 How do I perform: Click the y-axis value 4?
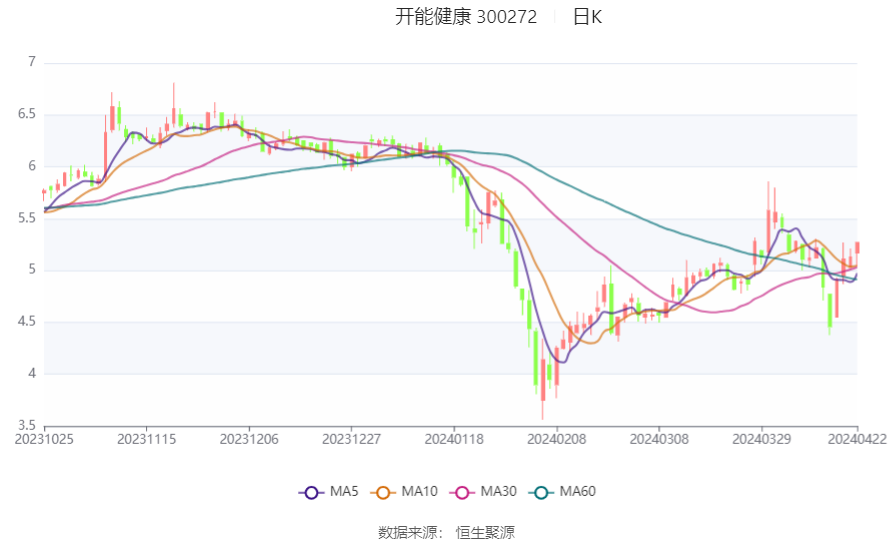point(32,373)
